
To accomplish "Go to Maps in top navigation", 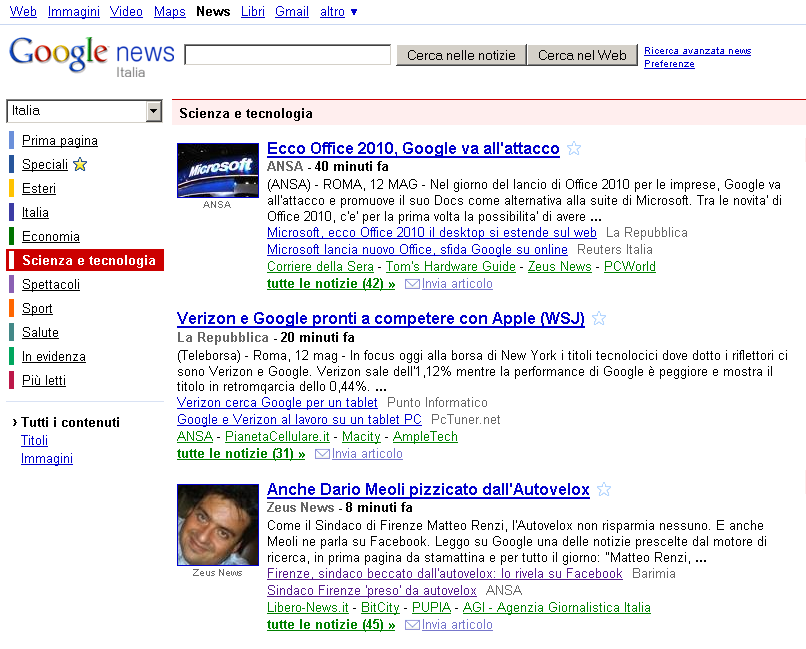I will pyautogui.click(x=170, y=11).
